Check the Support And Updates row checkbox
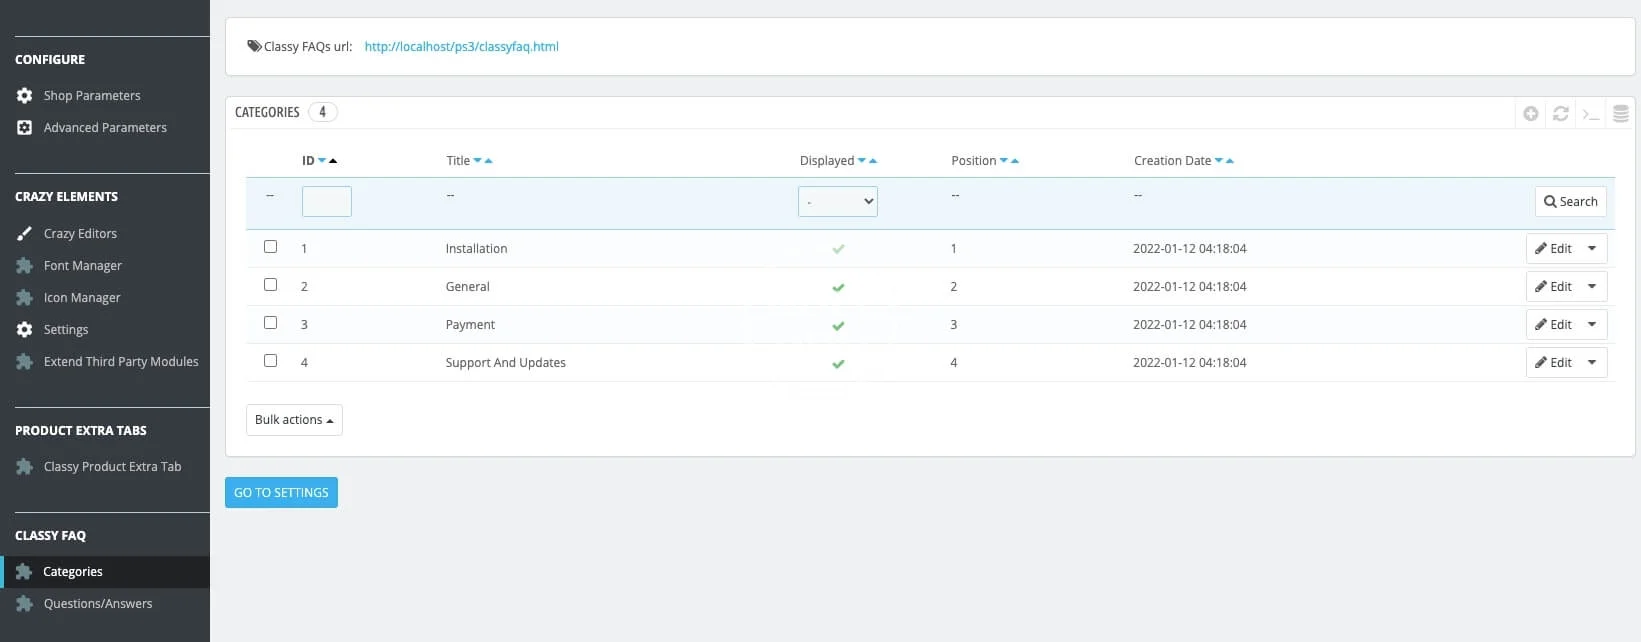Image resolution: width=1641 pixels, height=642 pixels. pos(270,361)
